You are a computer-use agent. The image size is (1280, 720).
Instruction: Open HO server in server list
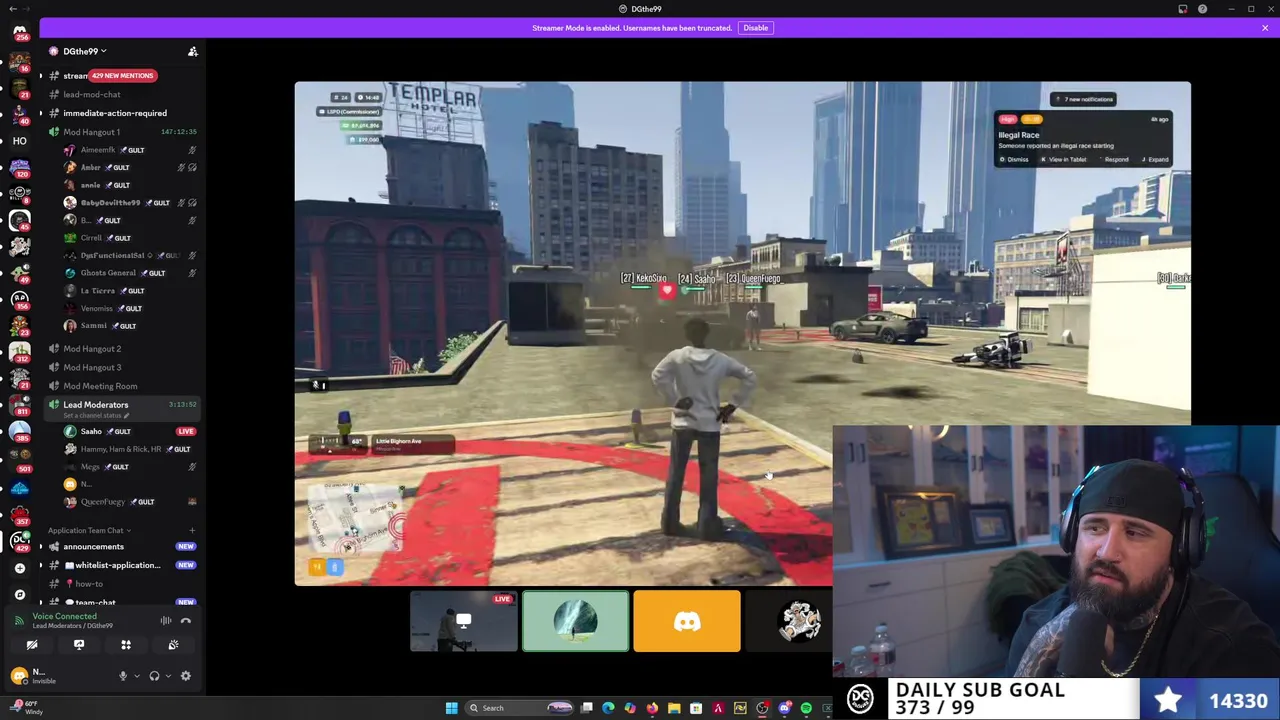(x=19, y=141)
